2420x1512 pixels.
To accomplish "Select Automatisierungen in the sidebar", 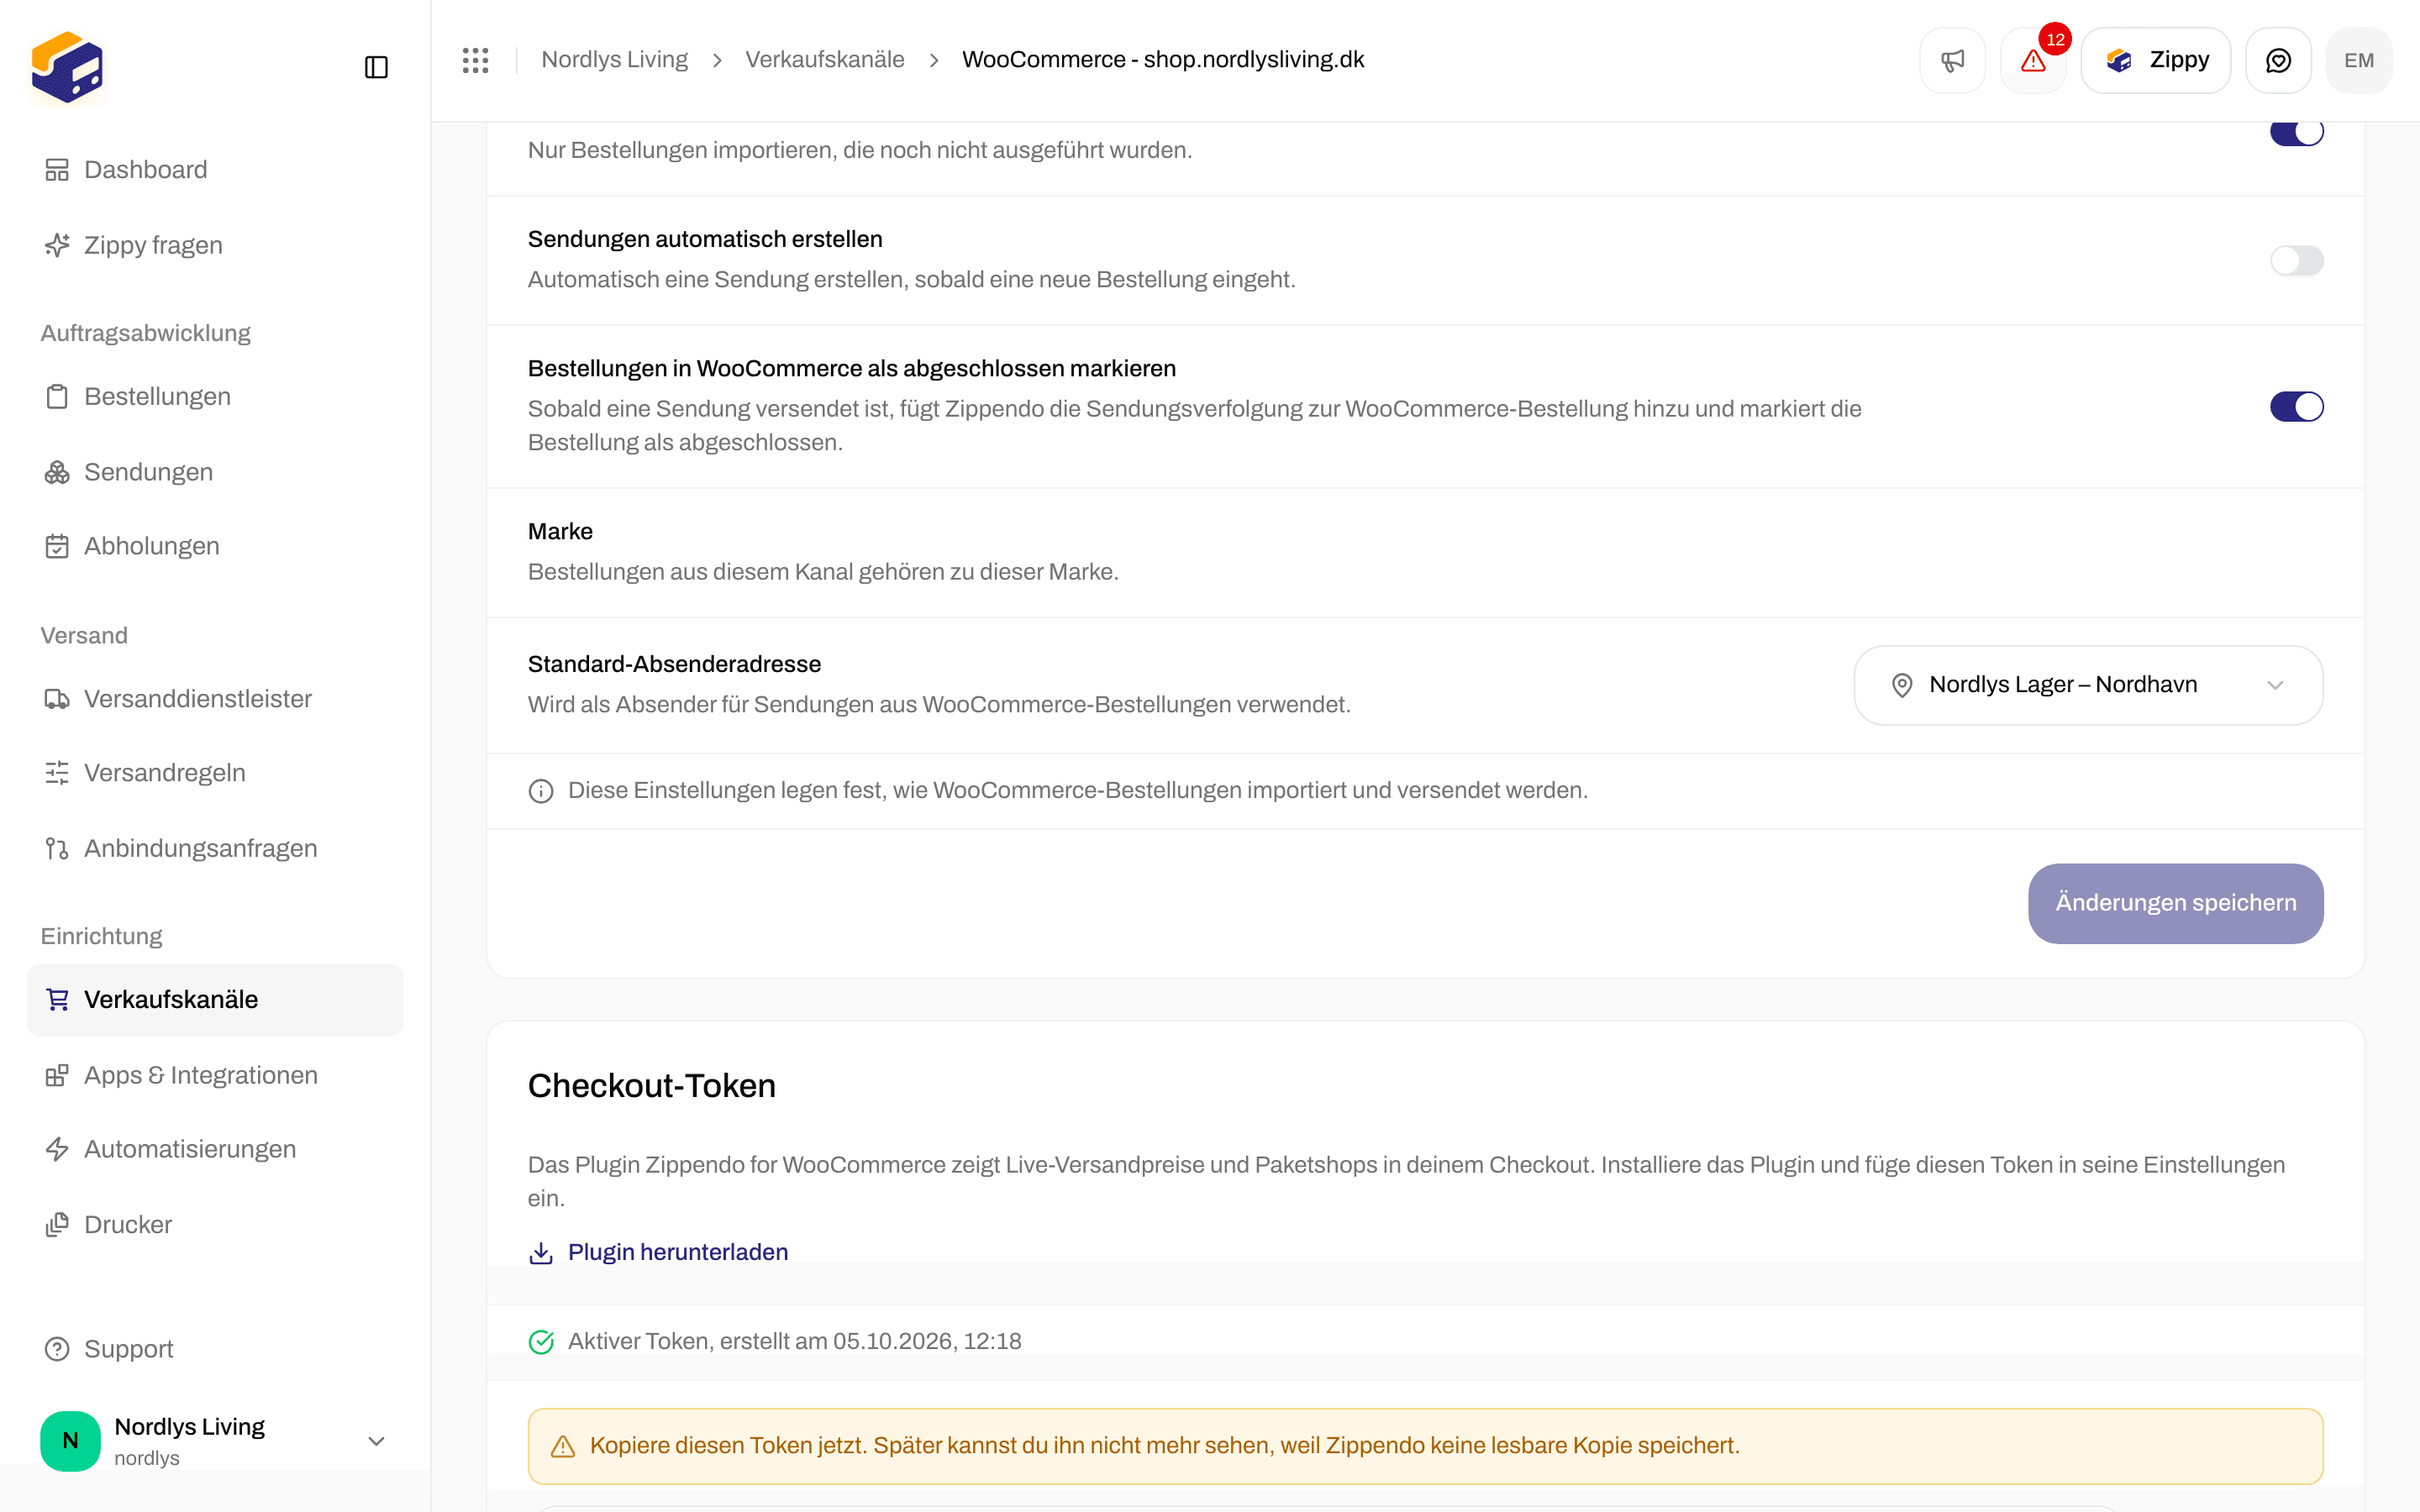I will 215,1150.
